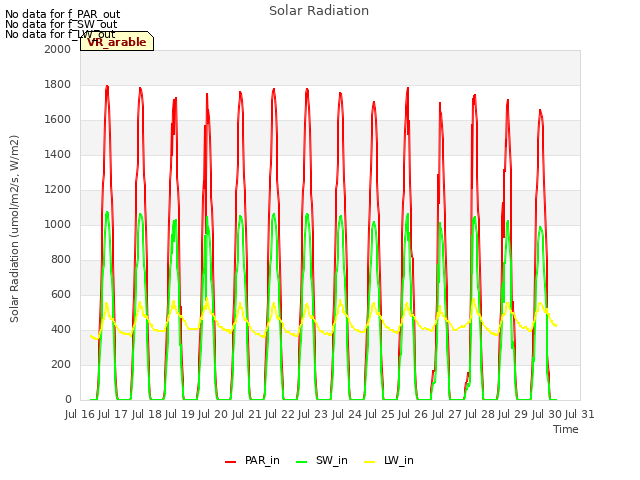
Task: Click the 'No data for f_PAR_out' message
Action: [62, 15]
